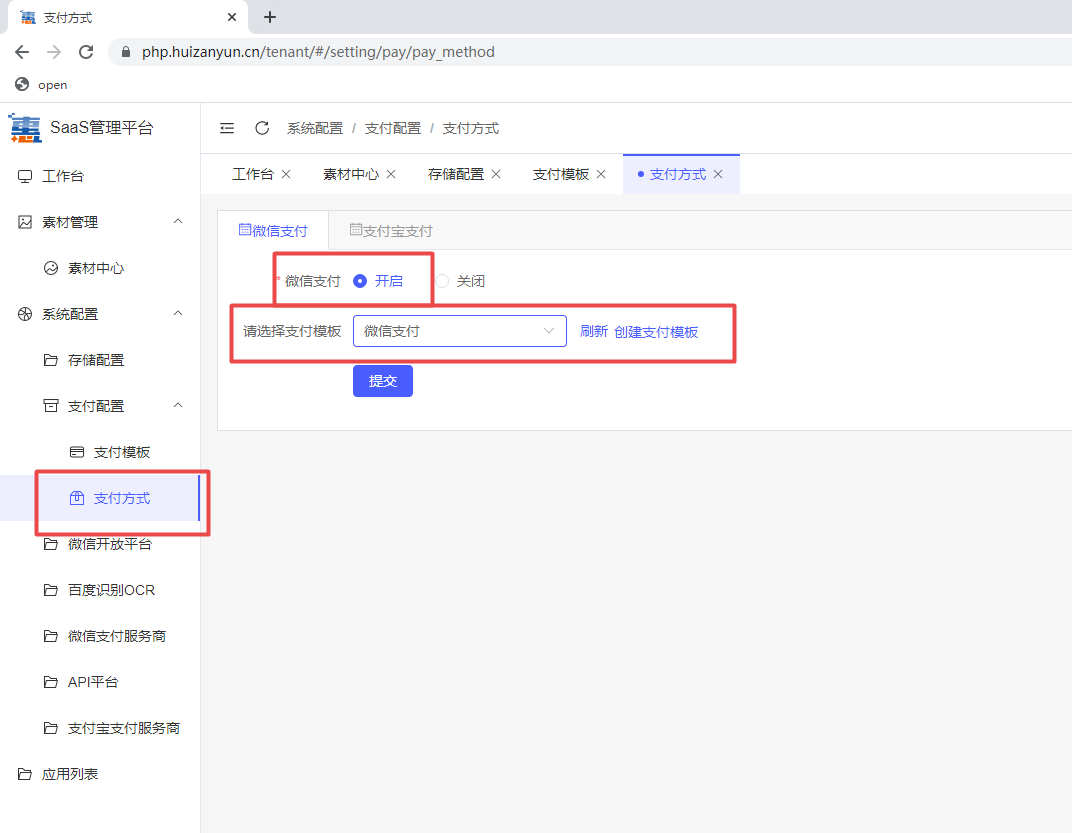This screenshot has width=1072, height=833.
Task: Switch to the 微信支付 tab
Action: coord(273,230)
